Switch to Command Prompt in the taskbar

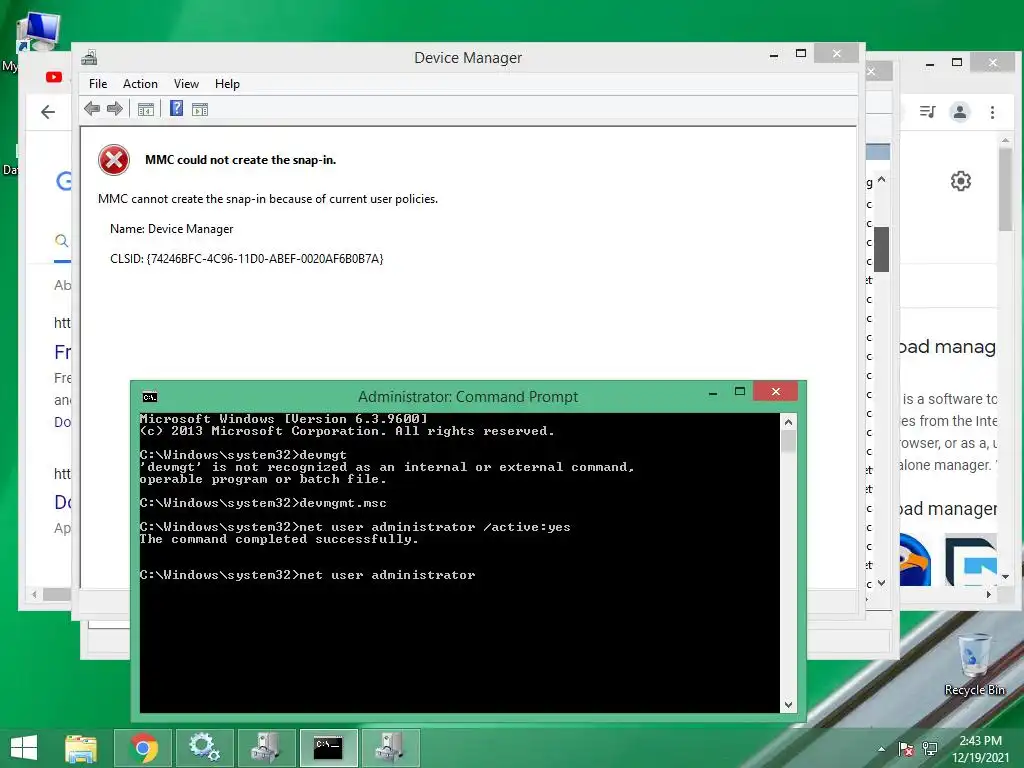(x=328, y=748)
